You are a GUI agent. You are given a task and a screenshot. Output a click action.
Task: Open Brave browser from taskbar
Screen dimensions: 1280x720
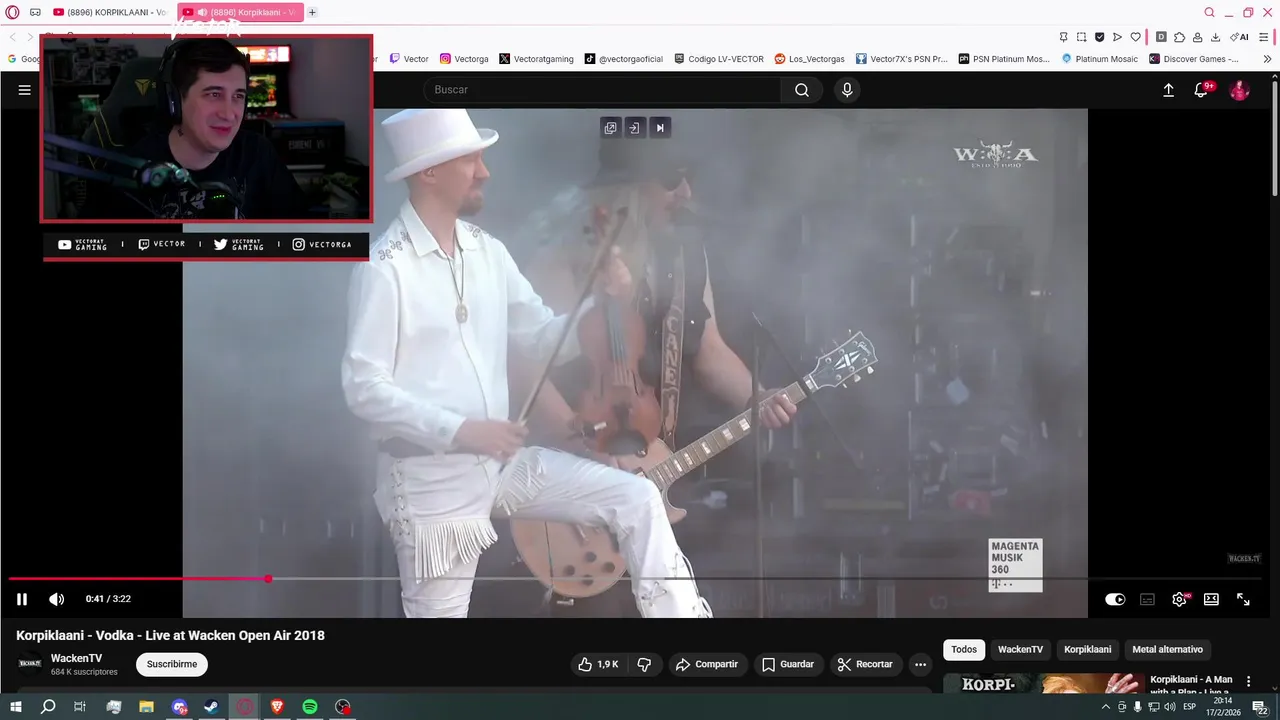click(x=277, y=707)
